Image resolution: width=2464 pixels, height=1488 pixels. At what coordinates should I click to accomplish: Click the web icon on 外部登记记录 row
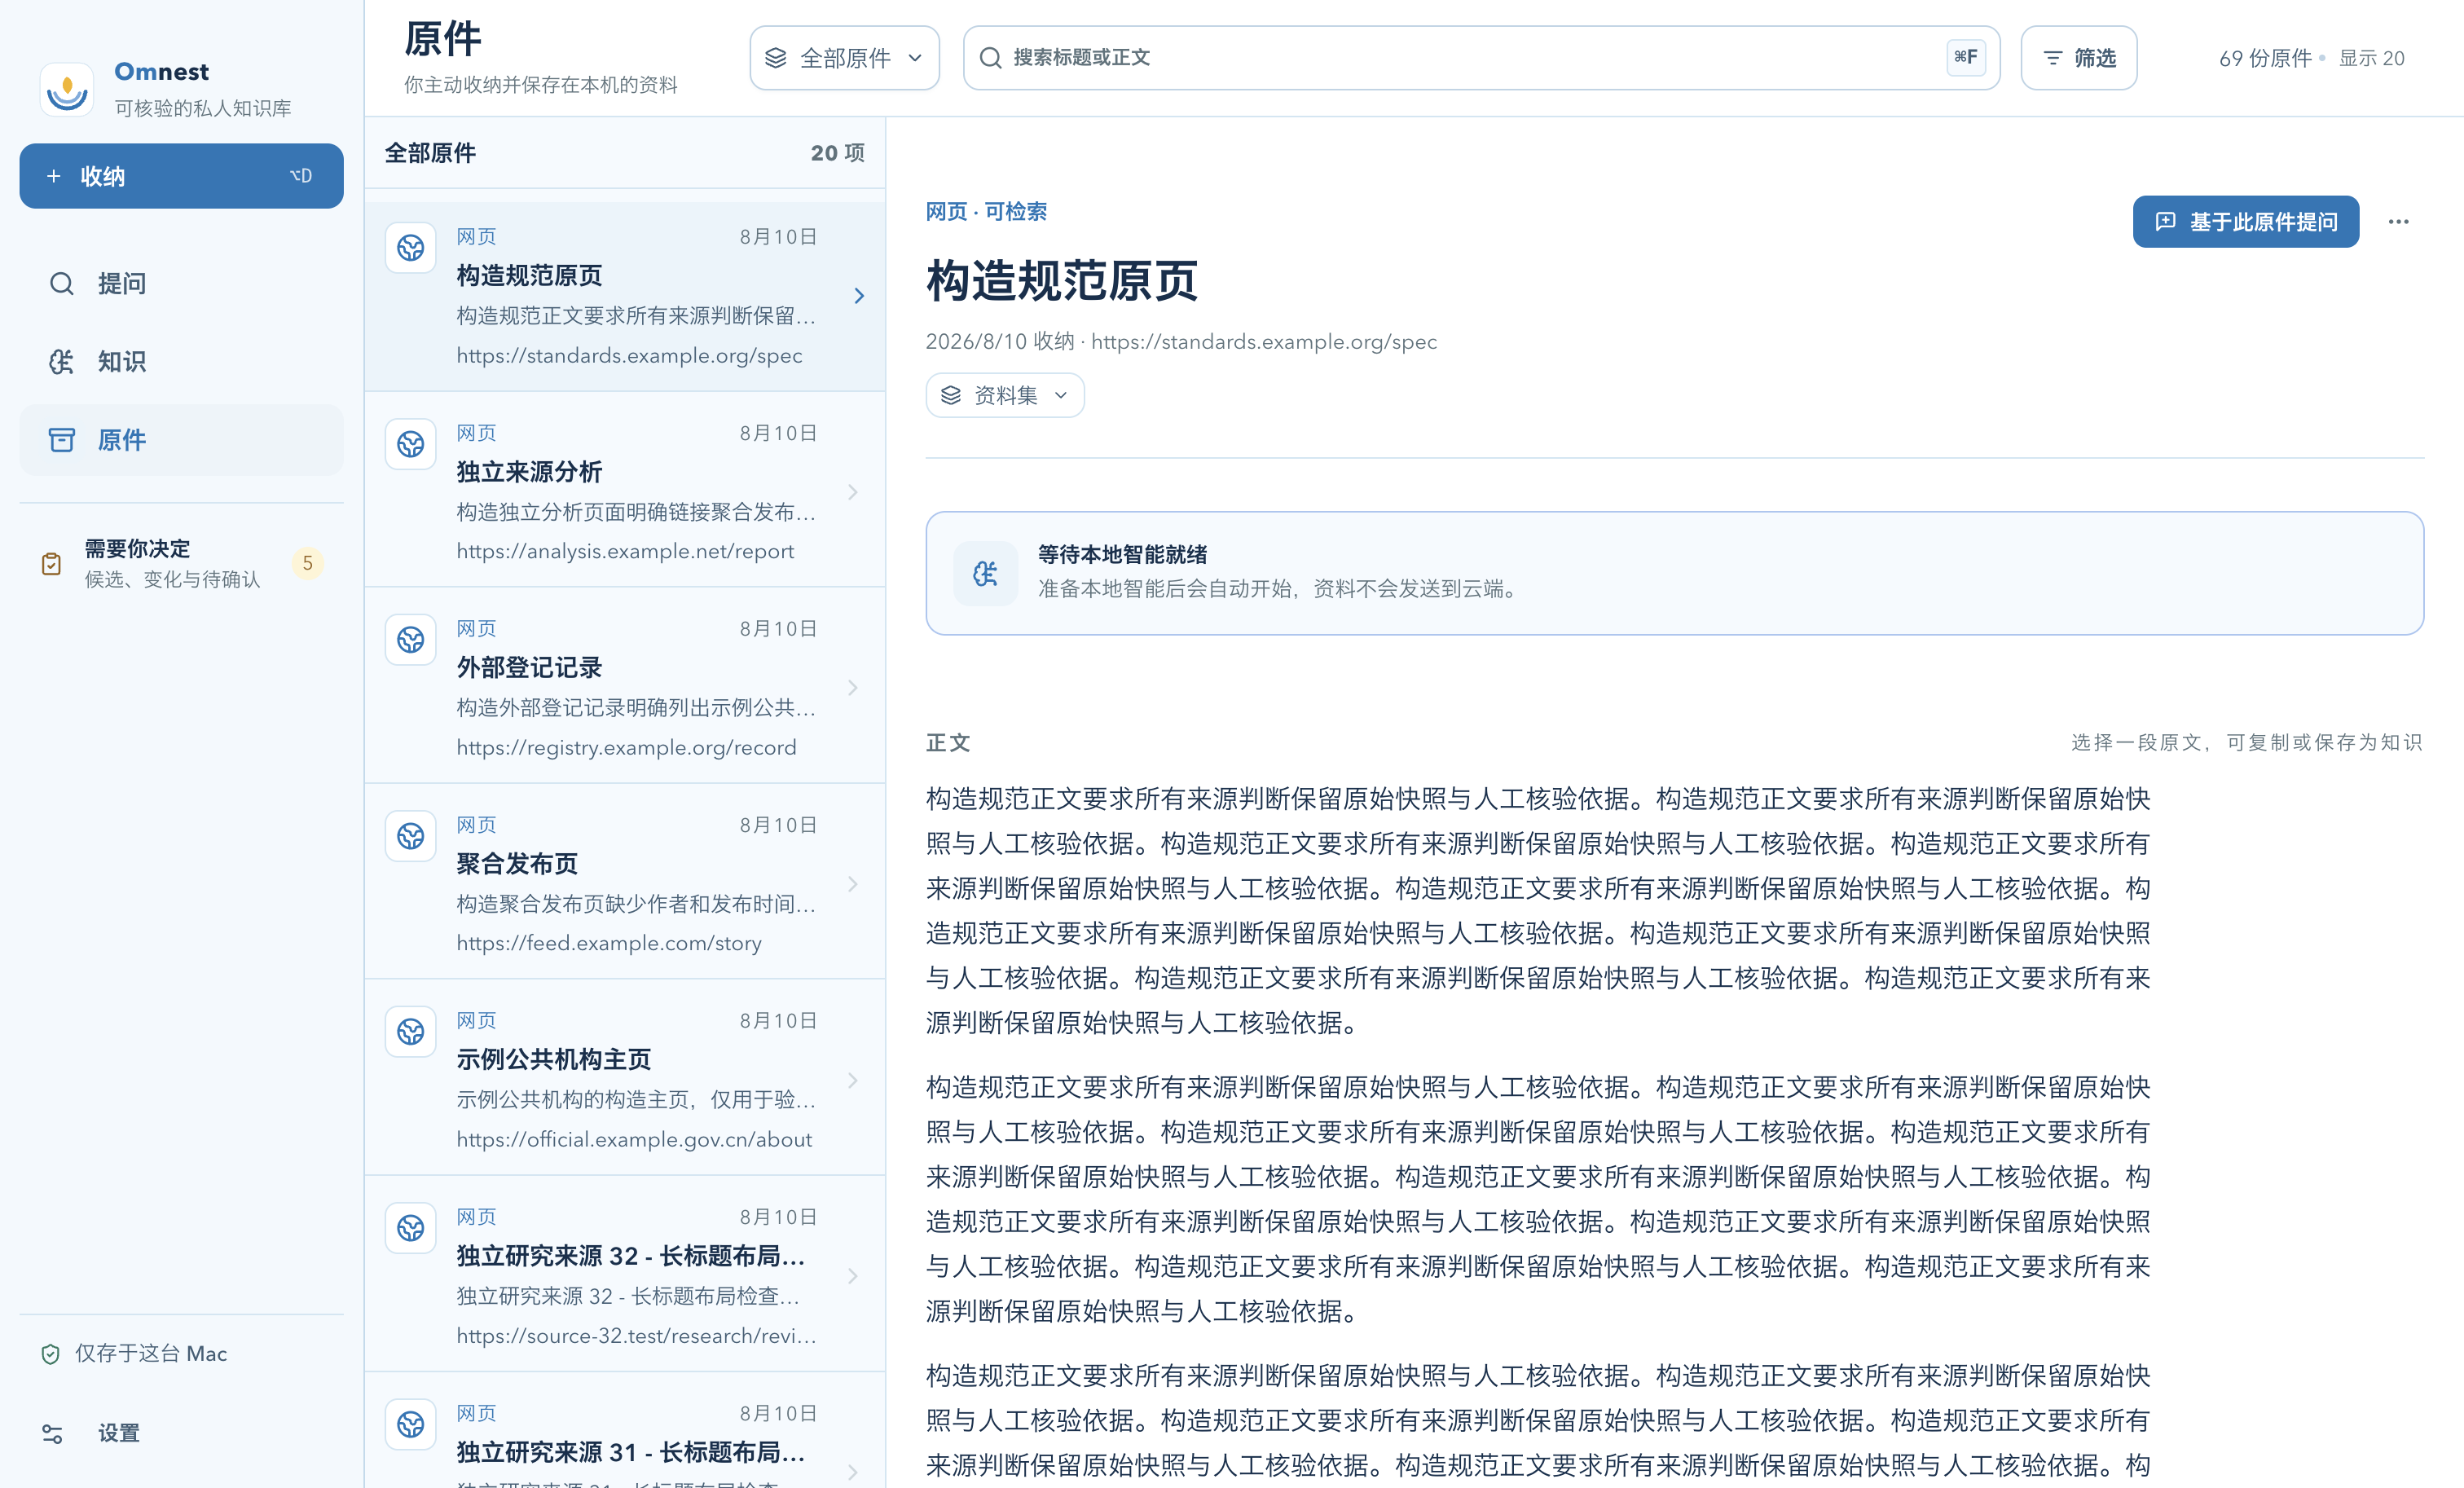click(x=410, y=639)
